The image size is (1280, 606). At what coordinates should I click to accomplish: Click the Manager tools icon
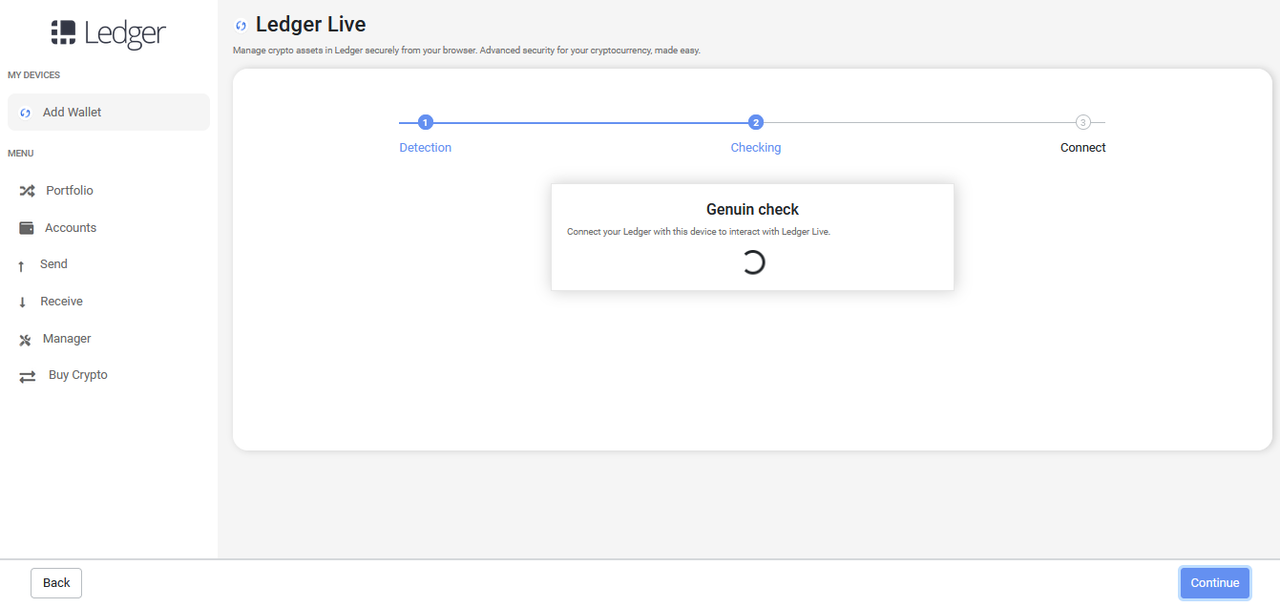[x=26, y=340]
